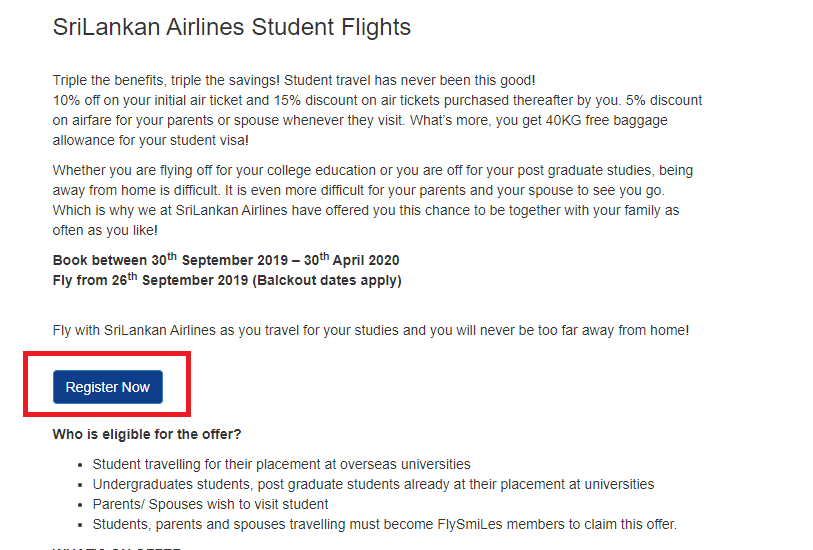Click the 'Fly from 26th September 2019' text

[x=150, y=280]
